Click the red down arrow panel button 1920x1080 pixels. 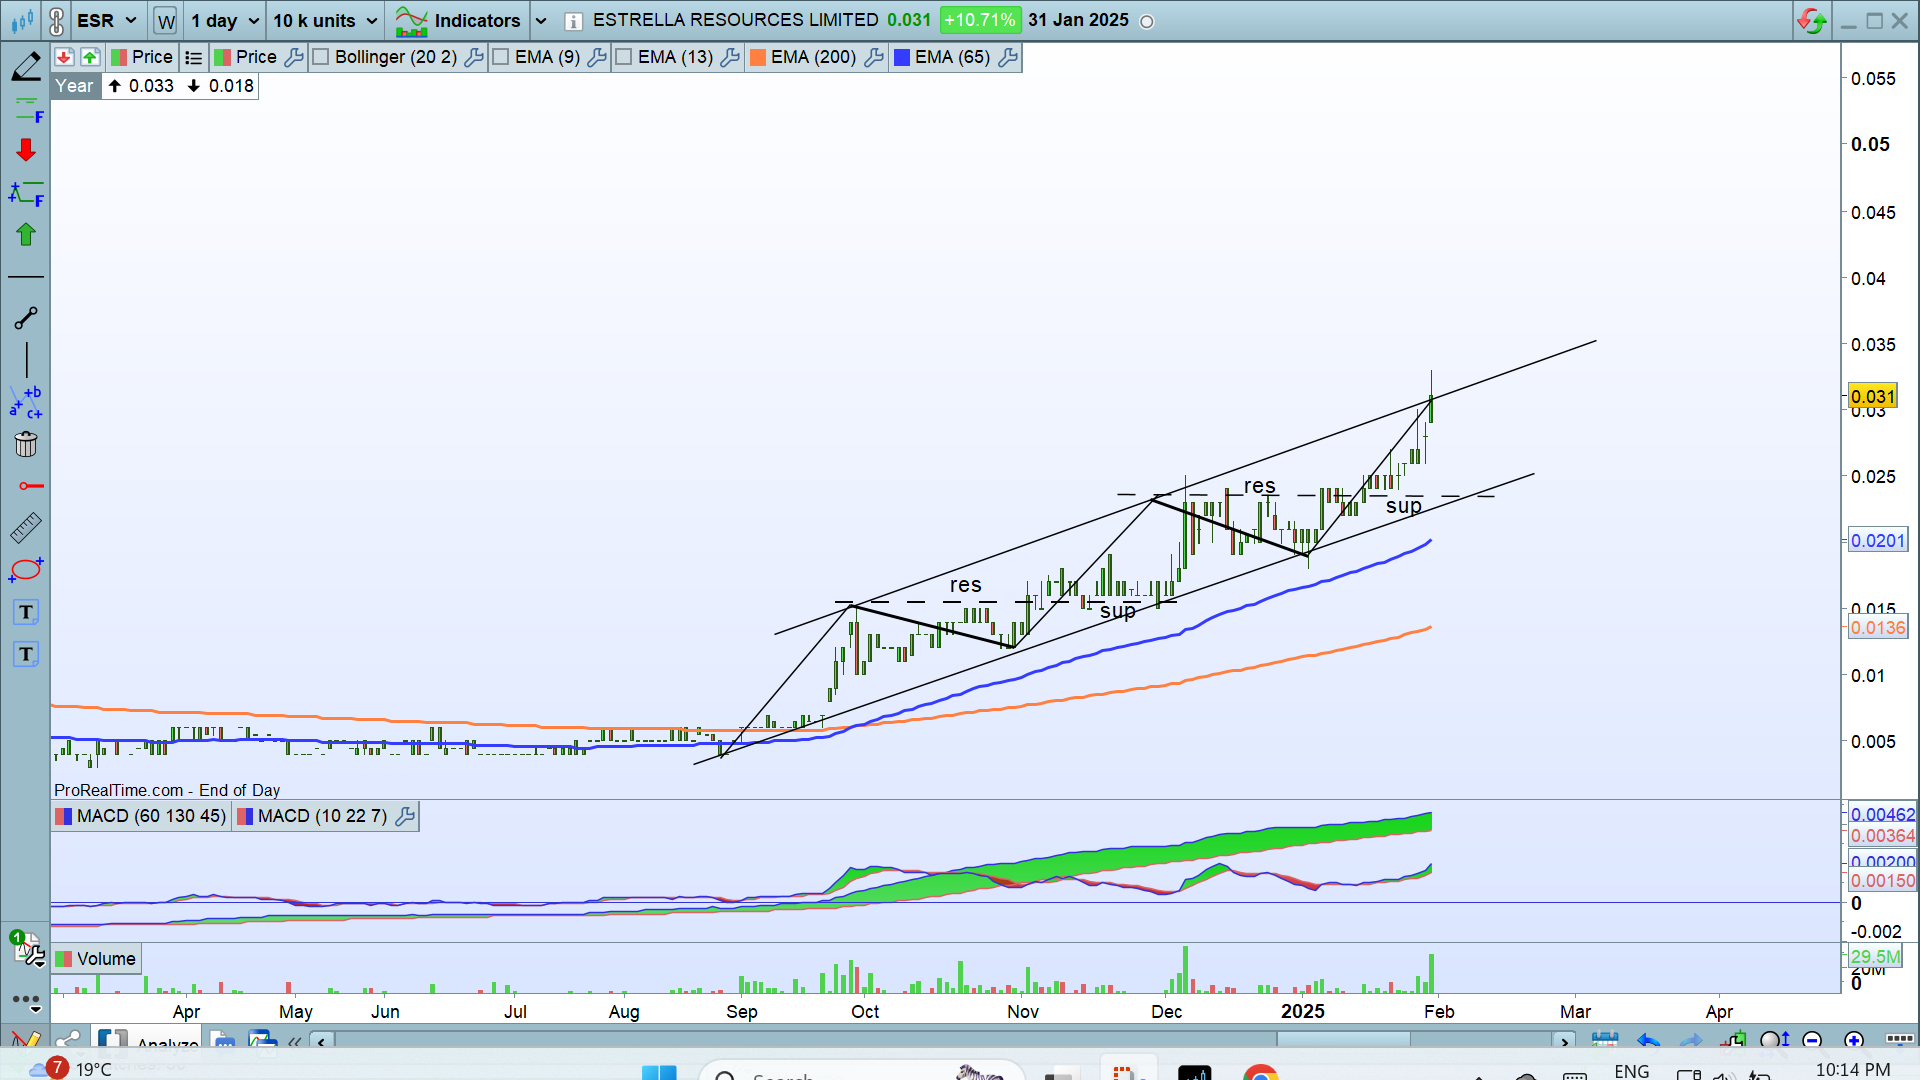tap(64, 57)
